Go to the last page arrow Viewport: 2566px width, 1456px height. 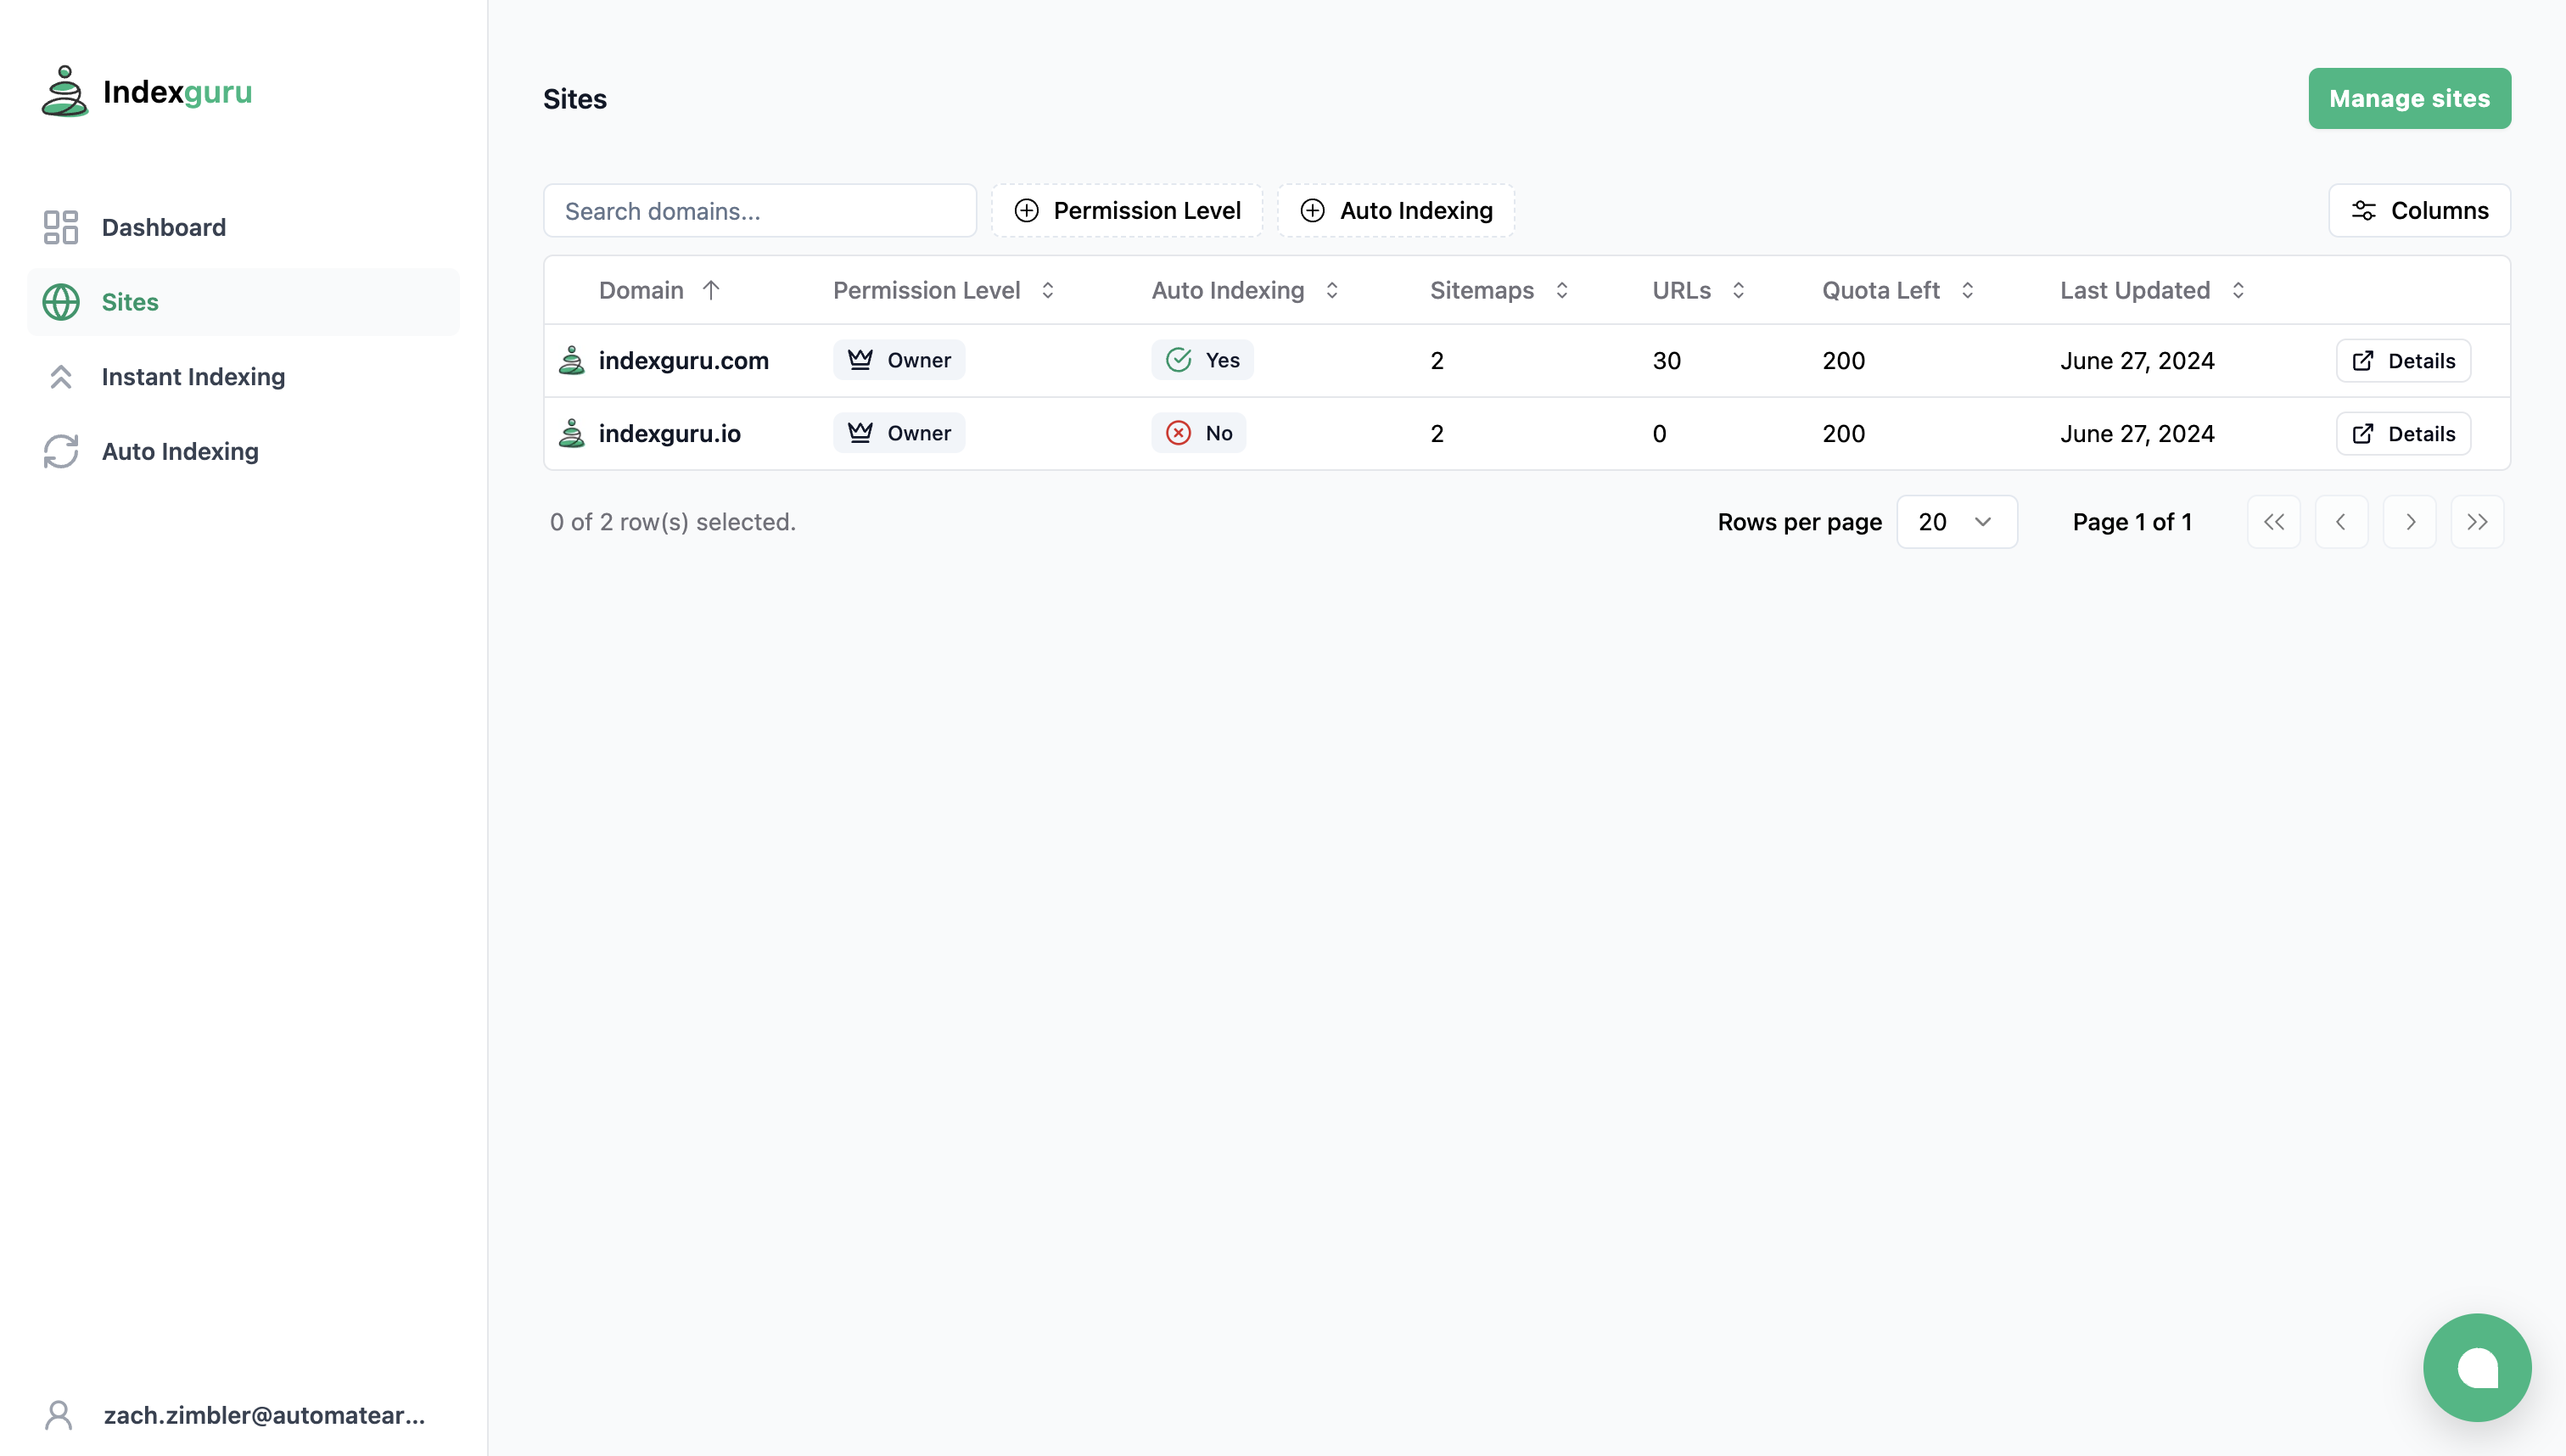point(2476,522)
